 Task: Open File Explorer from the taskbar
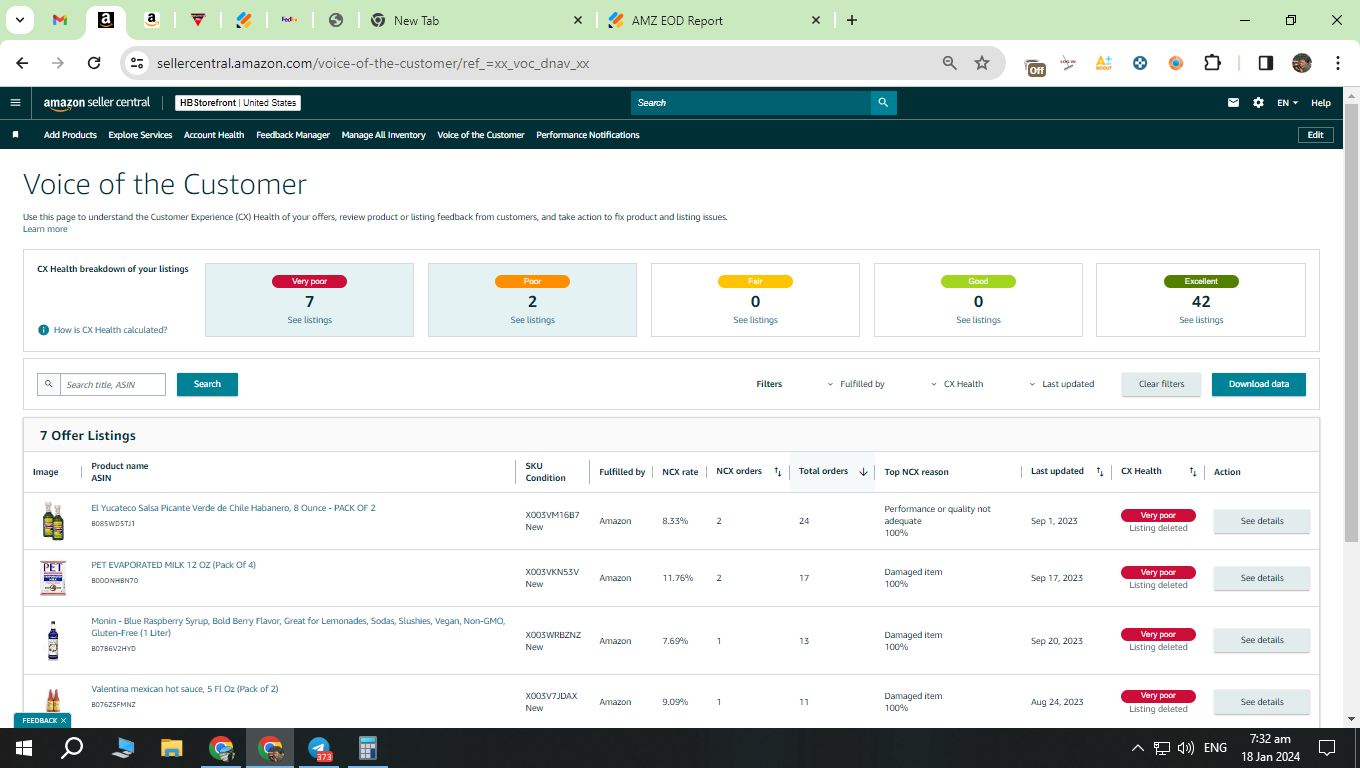point(172,748)
